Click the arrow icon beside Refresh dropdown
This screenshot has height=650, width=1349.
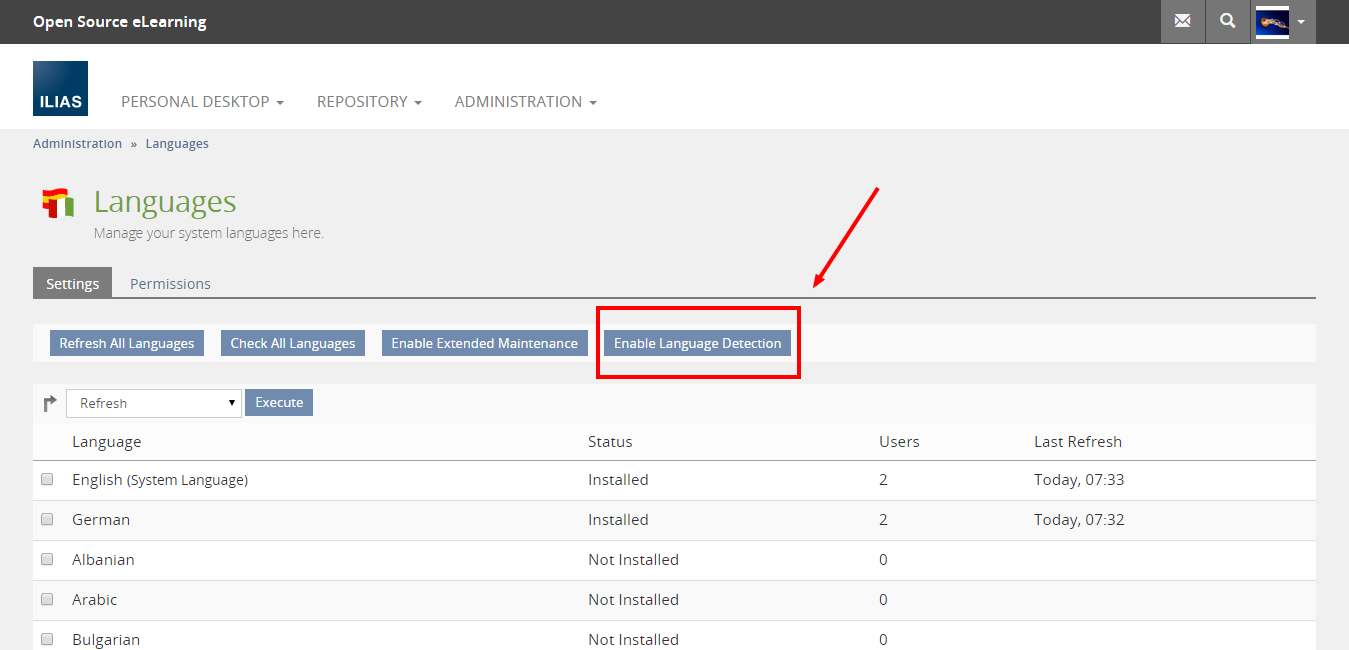(x=50, y=403)
